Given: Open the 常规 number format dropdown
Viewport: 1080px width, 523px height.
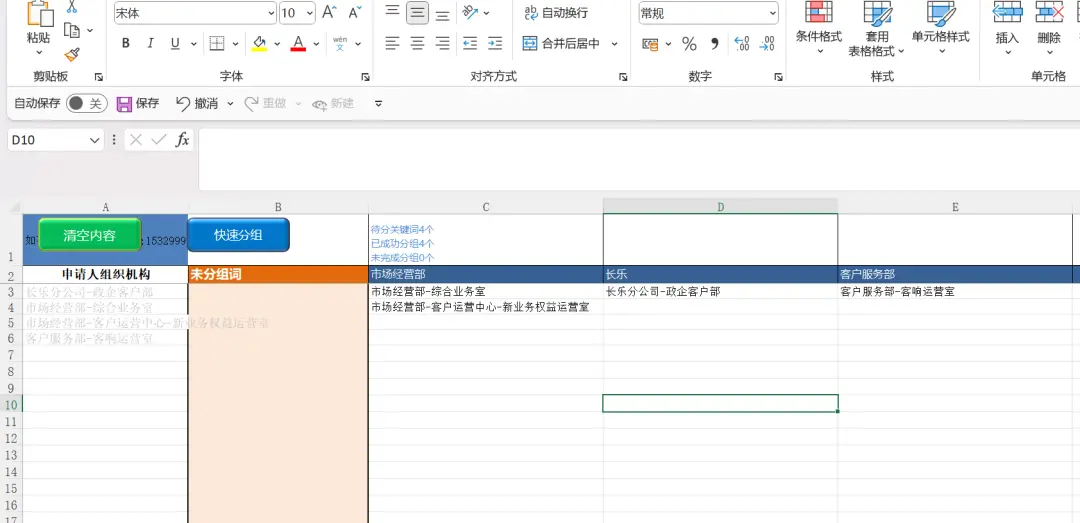Looking at the screenshot, I should pyautogui.click(x=772, y=12).
